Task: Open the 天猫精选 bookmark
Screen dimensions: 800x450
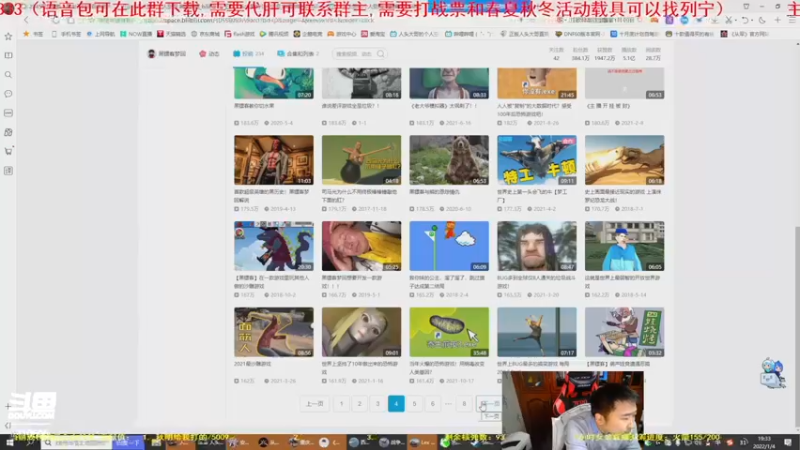Action: pyautogui.click(x=171, y=34)
